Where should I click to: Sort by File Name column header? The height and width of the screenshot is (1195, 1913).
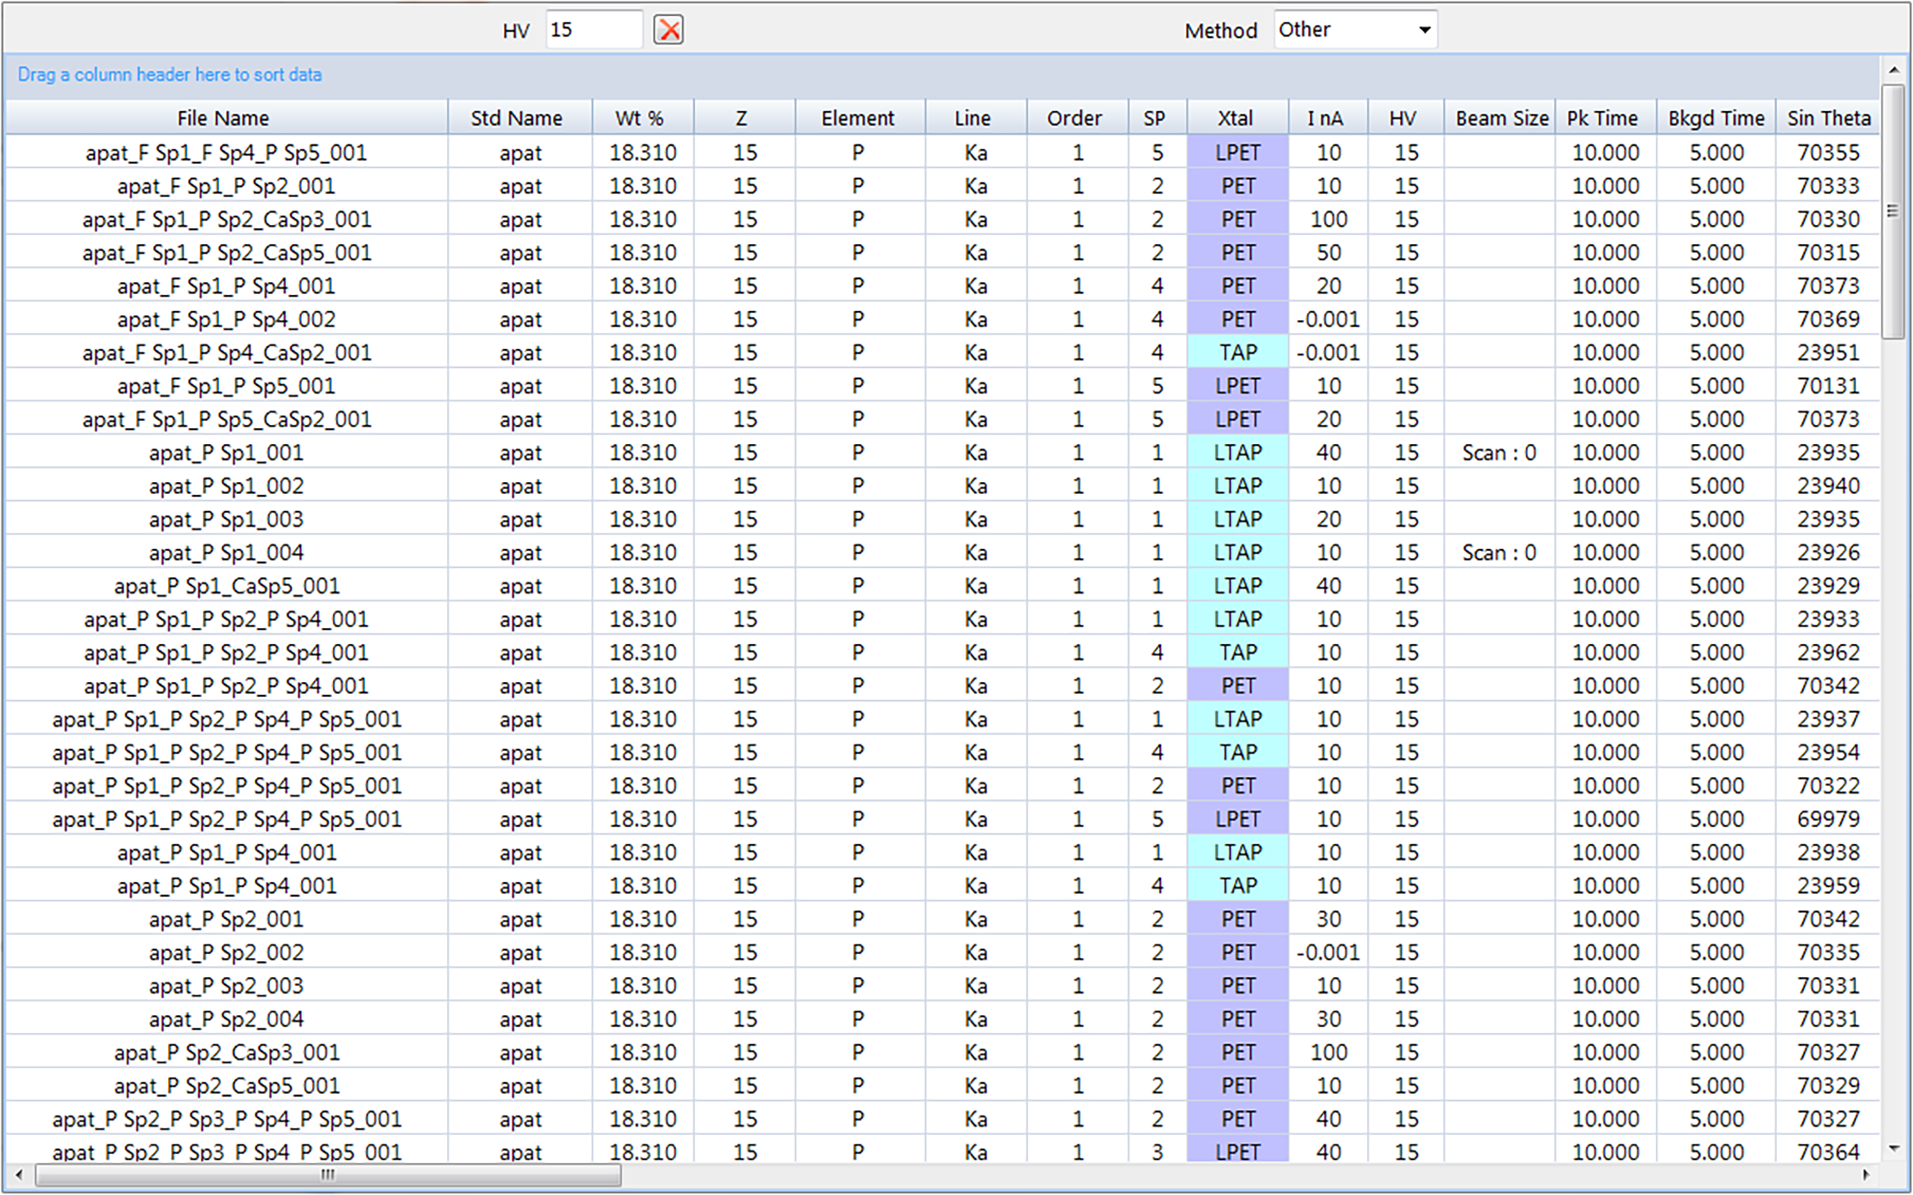(223, 118)
